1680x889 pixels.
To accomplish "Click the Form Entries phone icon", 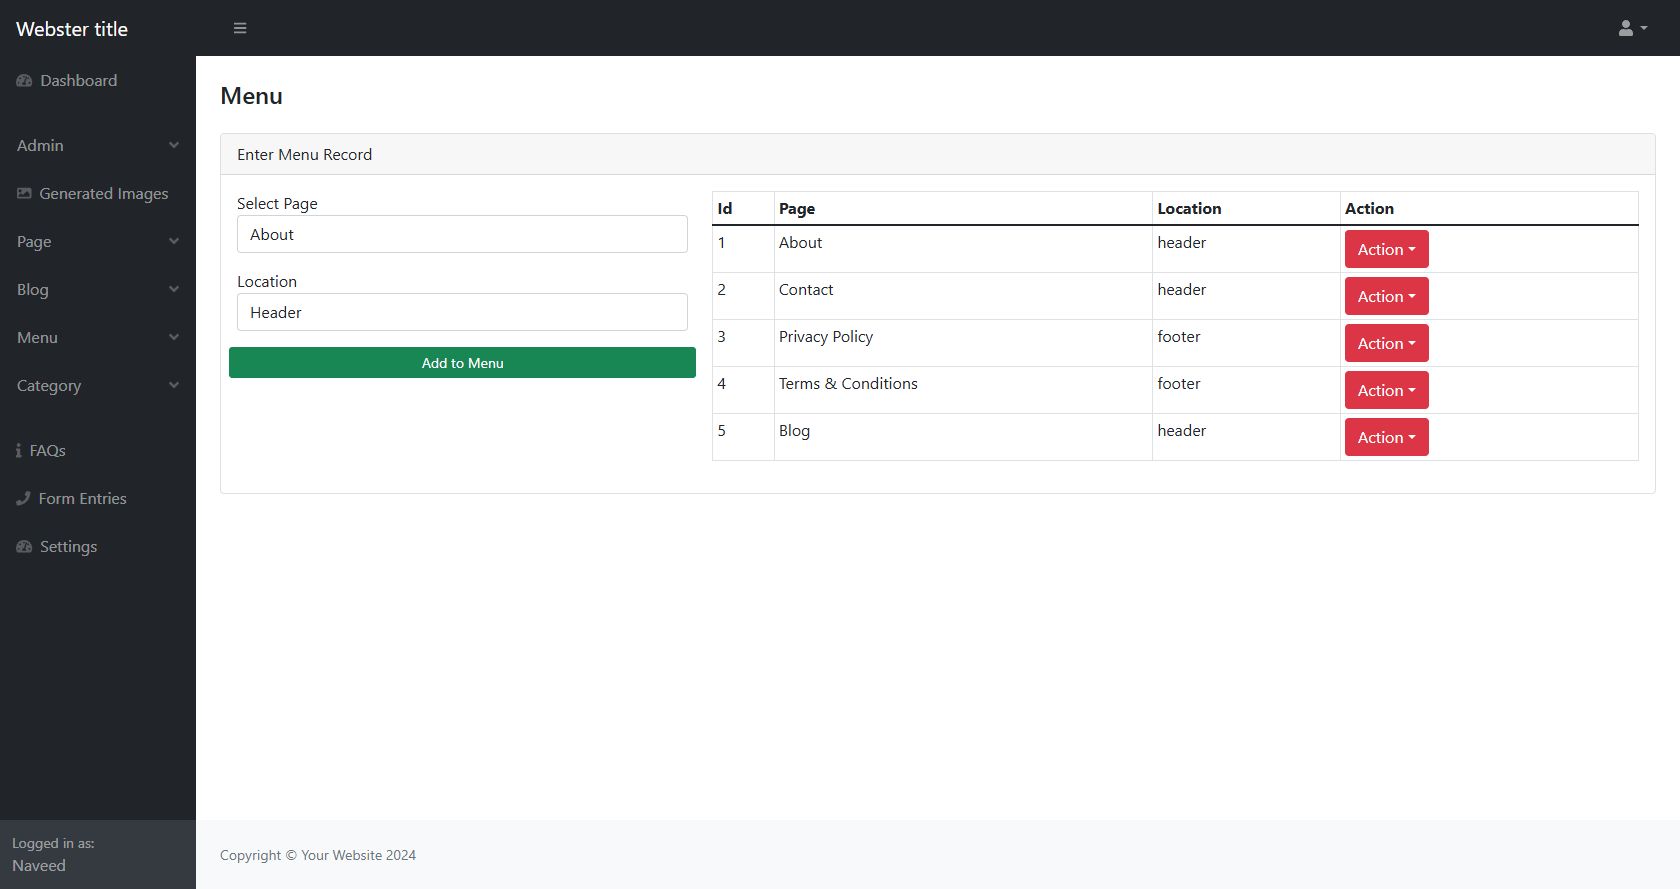I will [23, 498].
